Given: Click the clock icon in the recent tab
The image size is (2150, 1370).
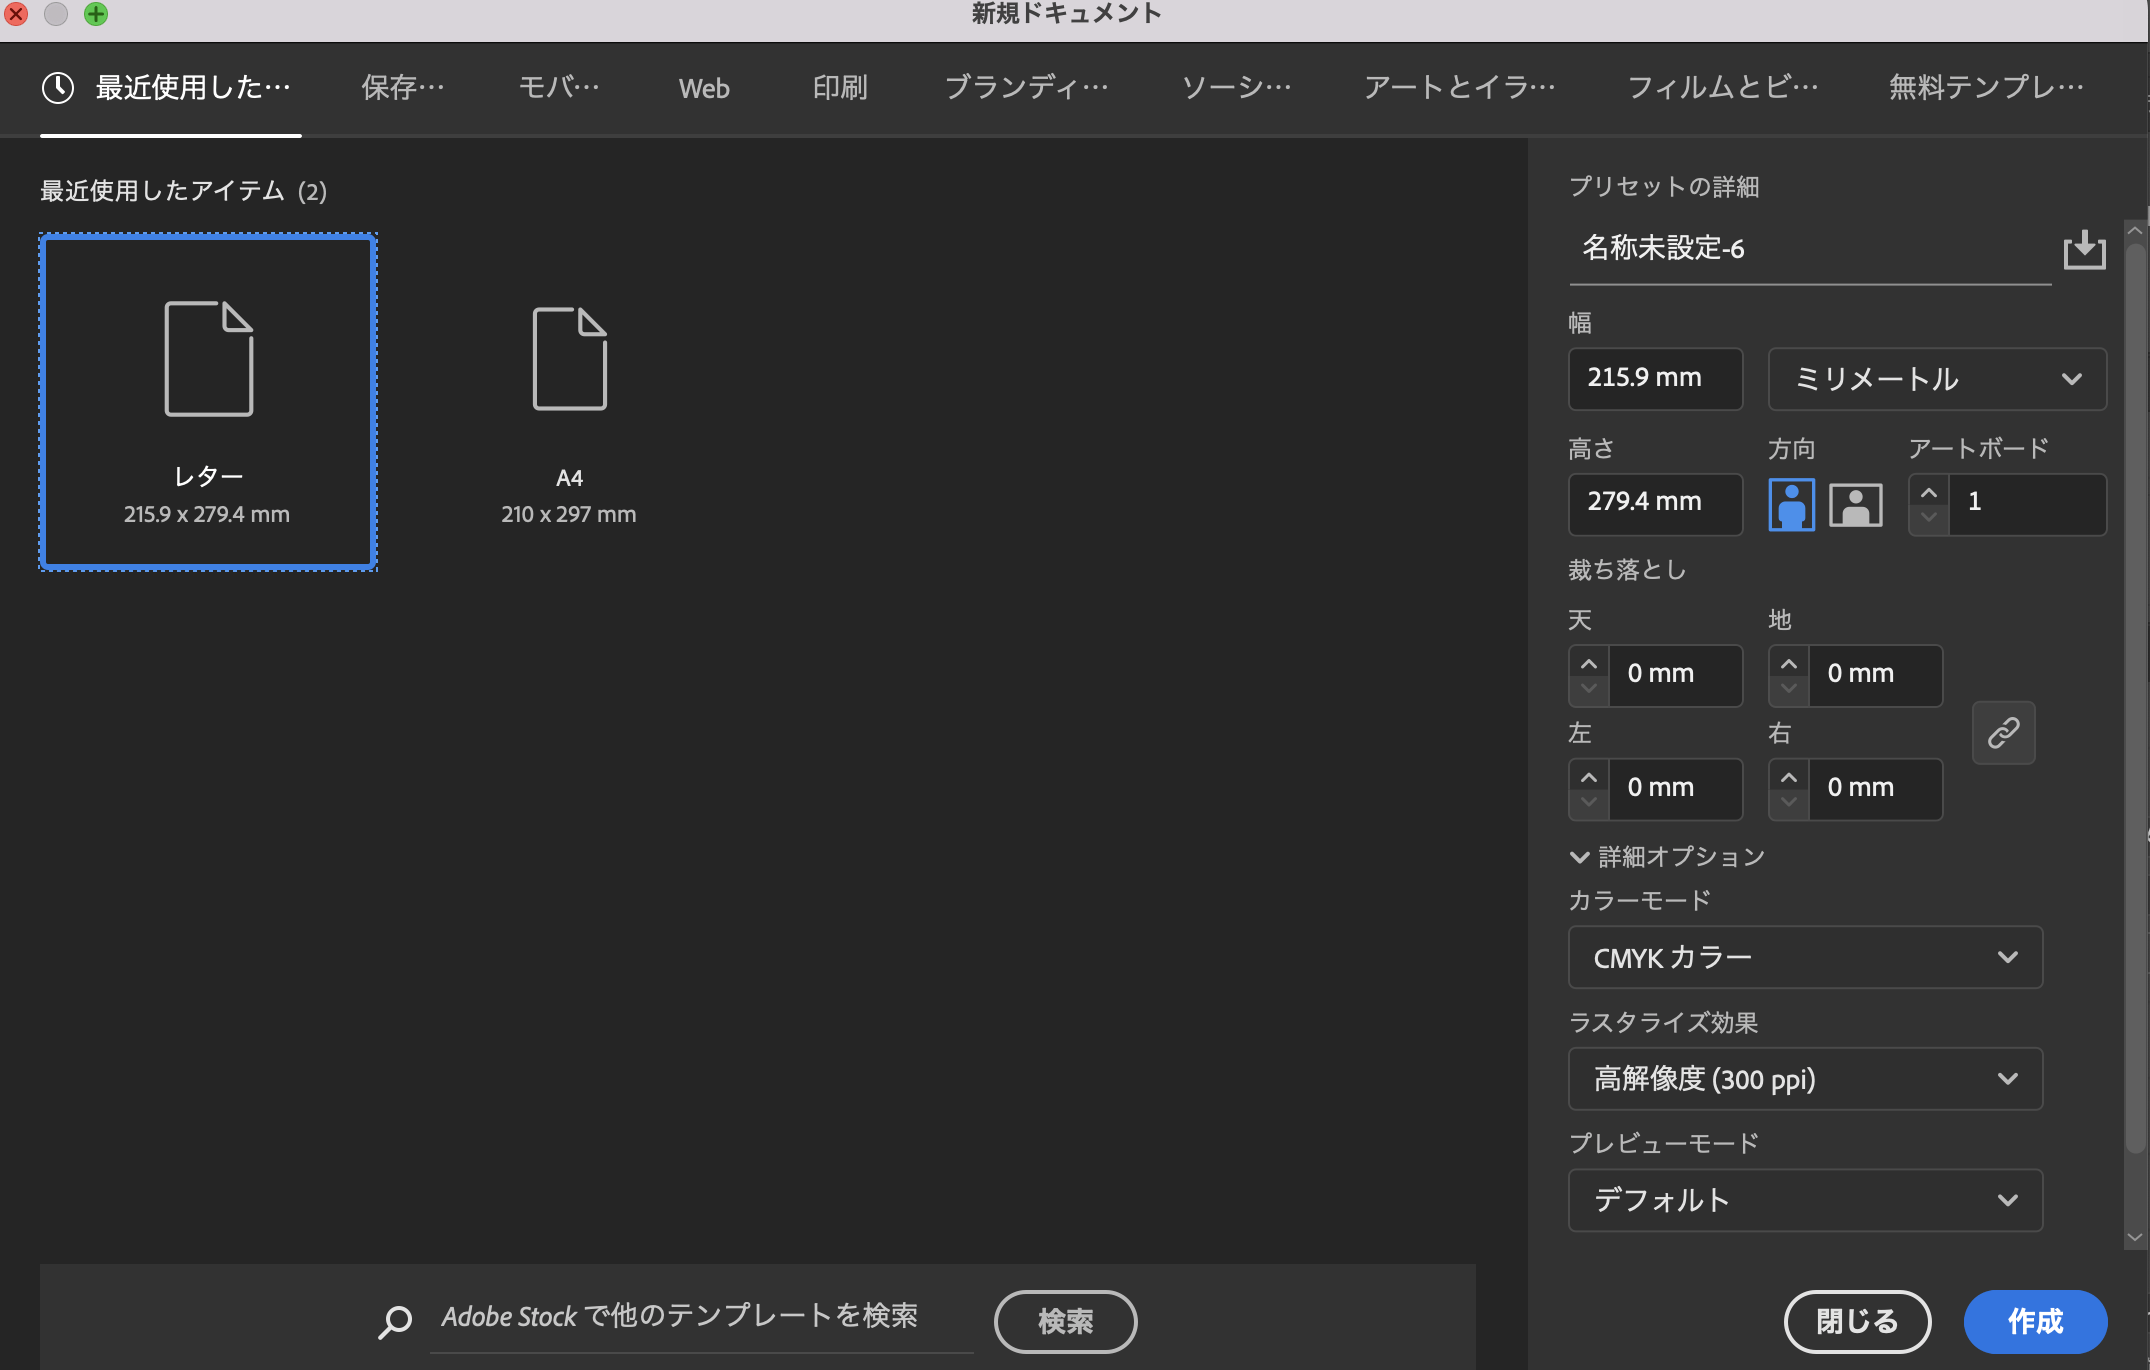Looking at the screenshot, I should (58, 88).
